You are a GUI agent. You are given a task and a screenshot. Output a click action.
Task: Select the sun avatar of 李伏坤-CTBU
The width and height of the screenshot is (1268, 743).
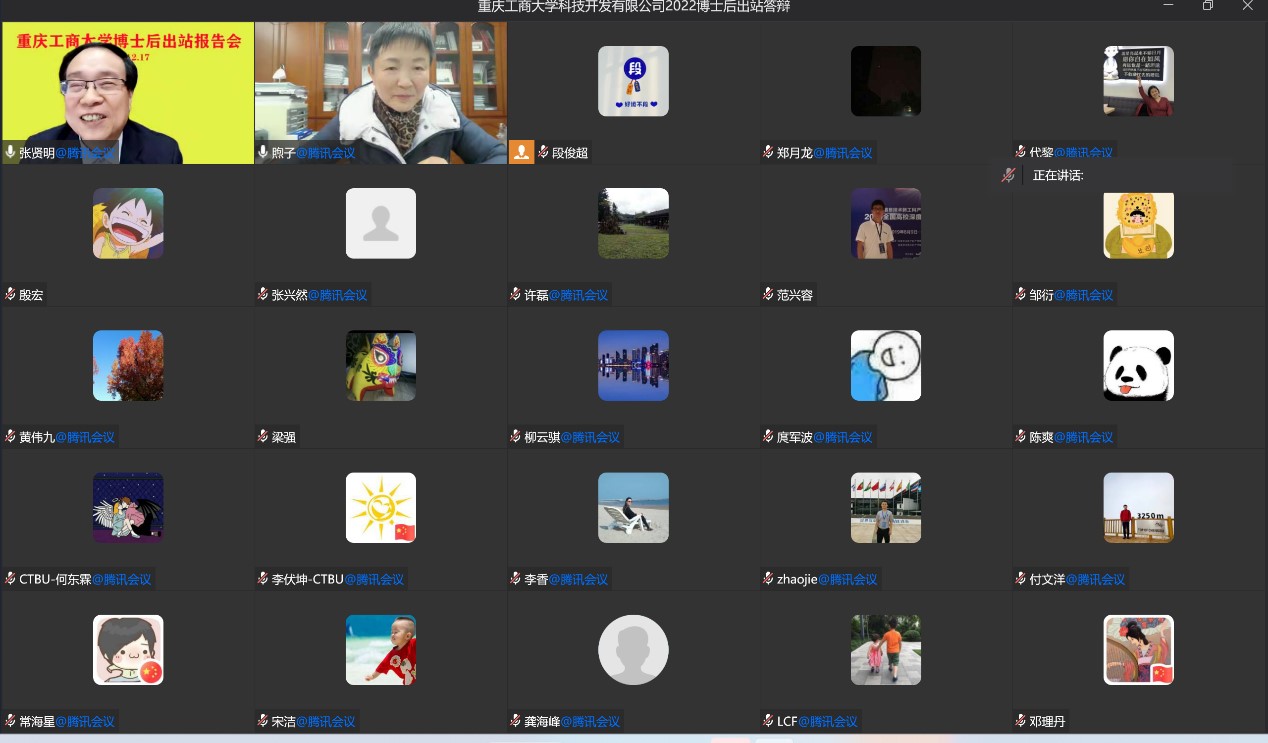[380, 508]
